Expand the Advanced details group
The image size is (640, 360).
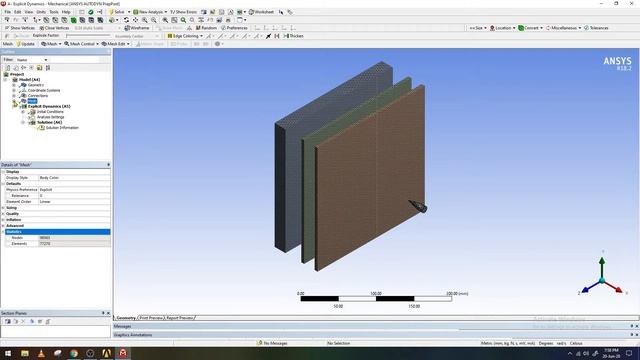coord(3,226)
